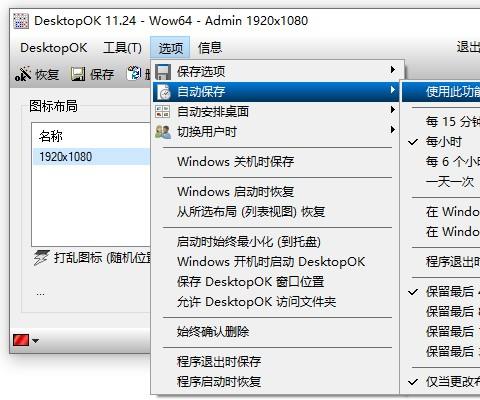Toggle the checked 仅当更改 option

pos(442,382)
